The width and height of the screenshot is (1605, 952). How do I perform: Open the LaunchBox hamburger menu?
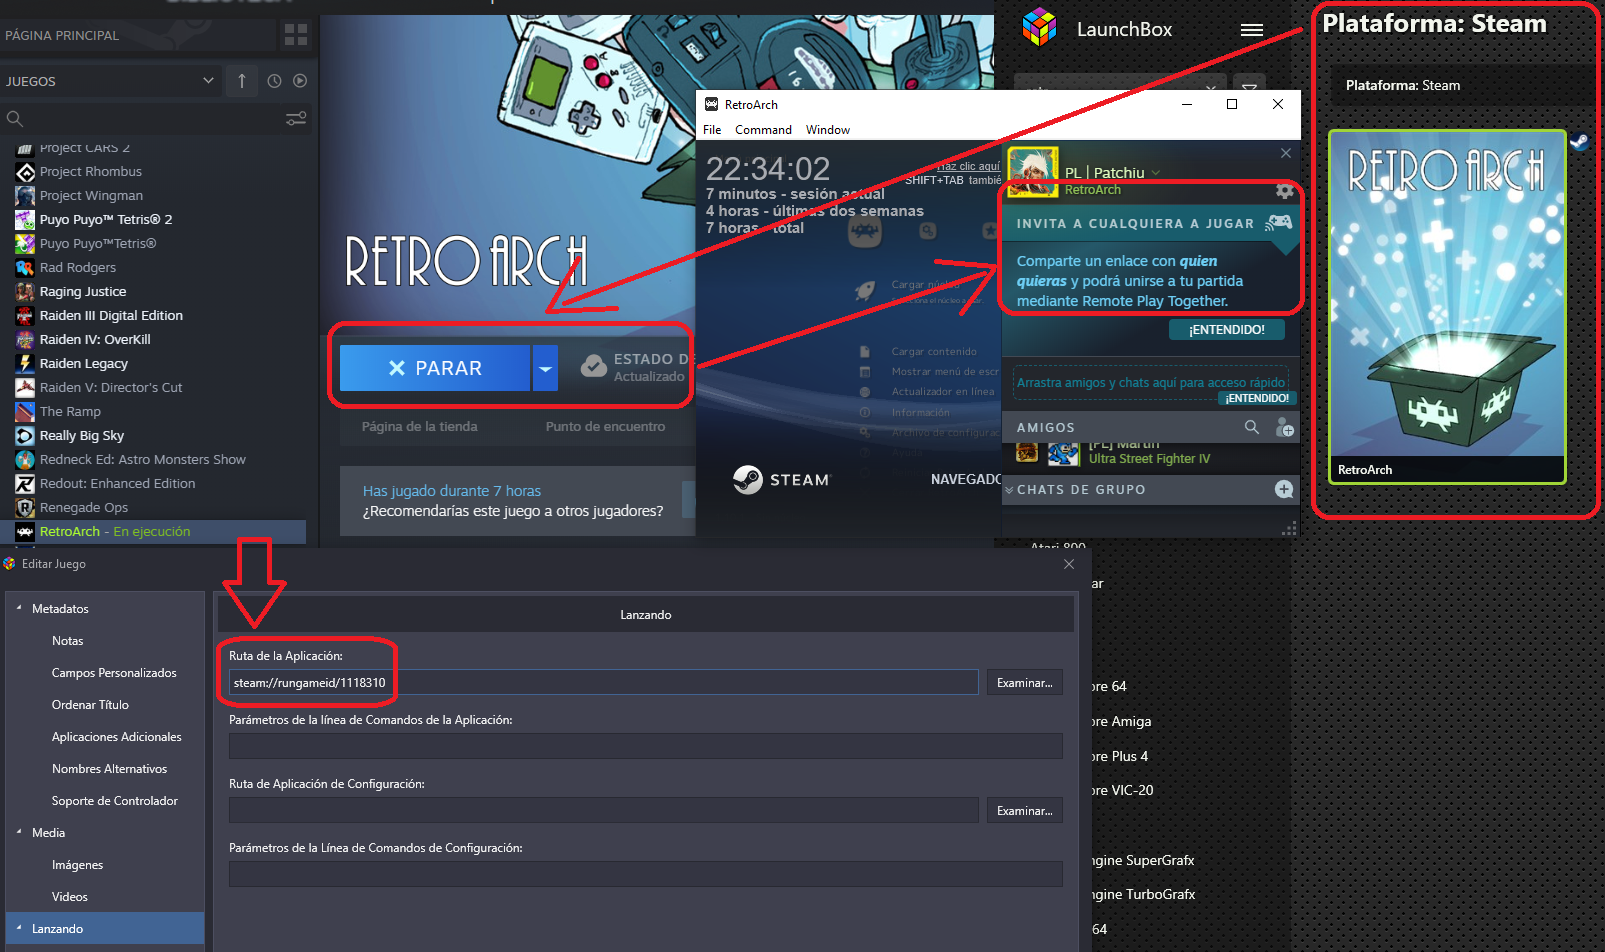(x=1252, y=30)
